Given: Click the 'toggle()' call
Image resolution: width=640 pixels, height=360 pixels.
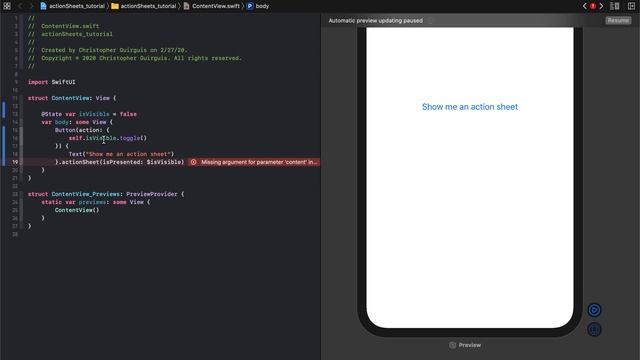Looking at the screenshot, I should coord(133,138).
